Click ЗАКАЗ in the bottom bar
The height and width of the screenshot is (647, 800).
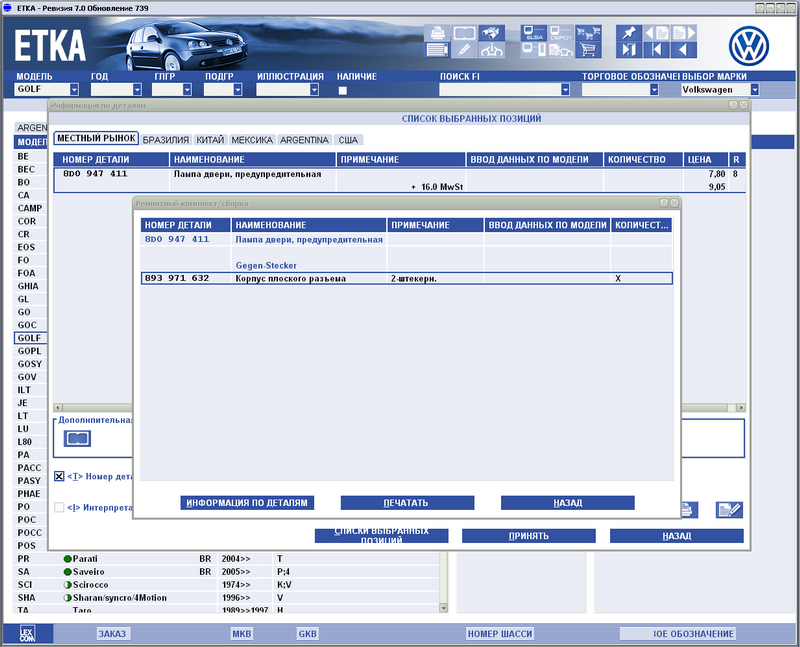pyautogui.click(x=112, y=634)
